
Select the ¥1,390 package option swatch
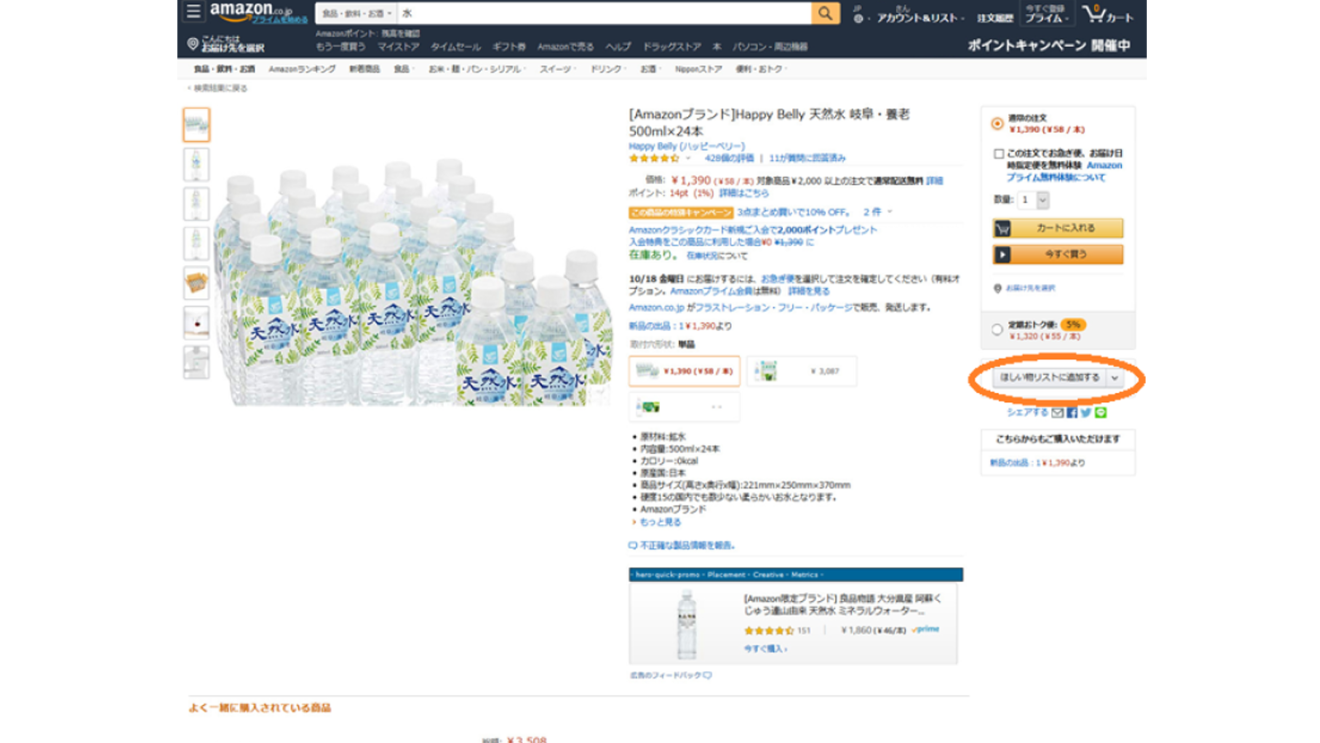pyautogui.click(x=685, y=371)
